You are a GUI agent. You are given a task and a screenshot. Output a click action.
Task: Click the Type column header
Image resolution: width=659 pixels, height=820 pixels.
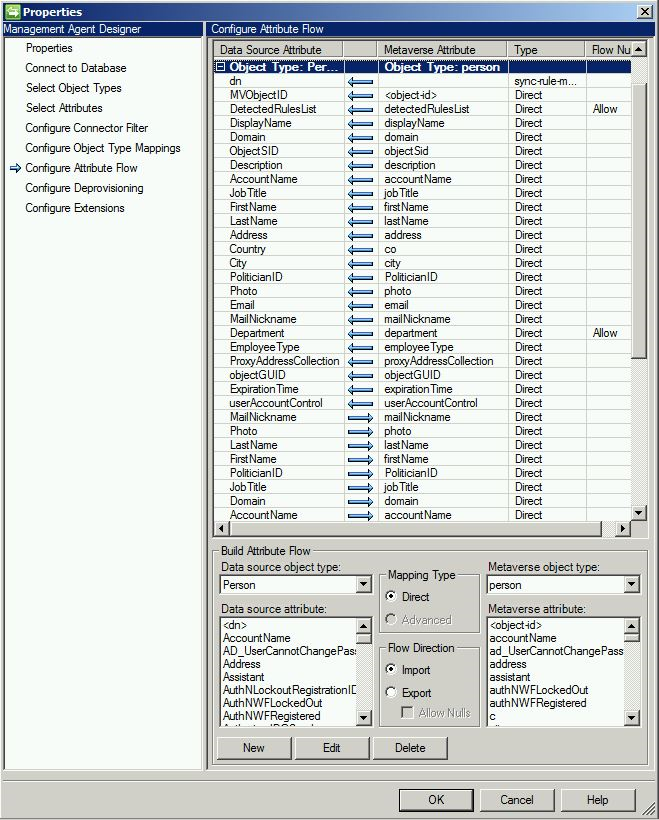click(x=546, y=50)
